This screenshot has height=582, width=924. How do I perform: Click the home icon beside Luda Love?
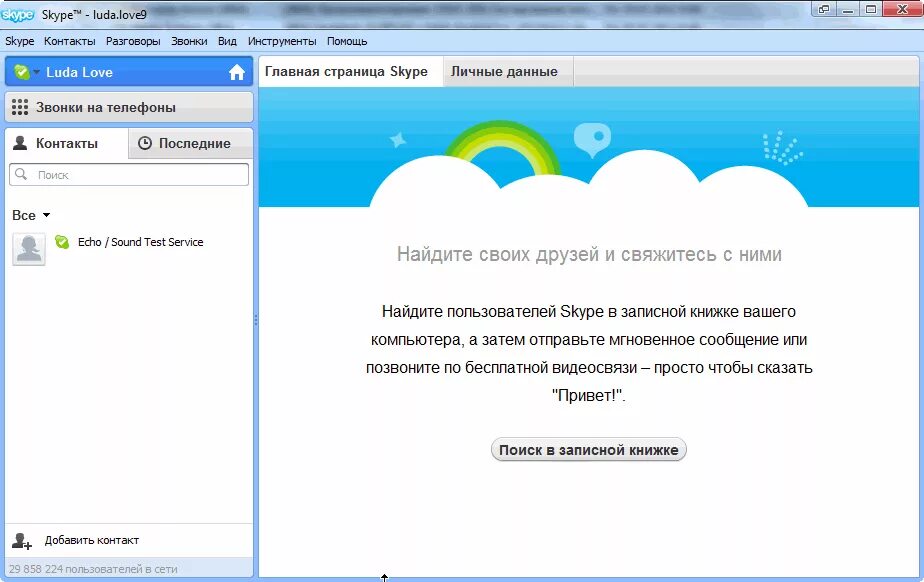[x=236, y=72]
